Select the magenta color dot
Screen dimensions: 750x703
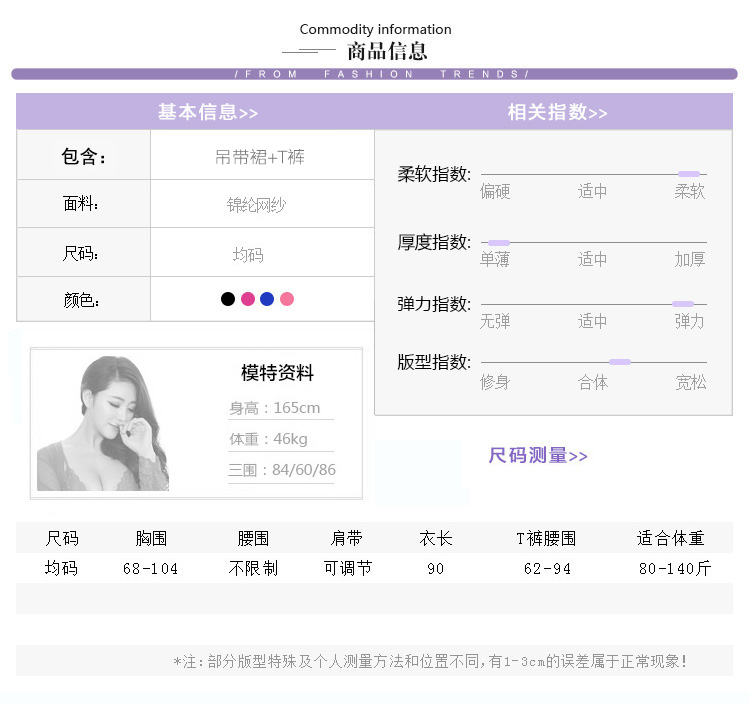point(248,299)
